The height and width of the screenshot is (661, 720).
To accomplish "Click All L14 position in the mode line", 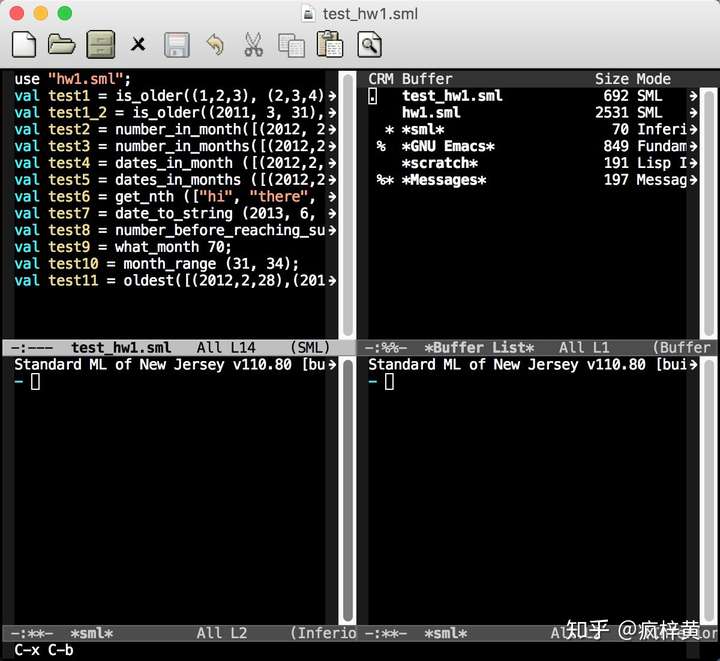I will pyautogui.click(x=226, y=347).
